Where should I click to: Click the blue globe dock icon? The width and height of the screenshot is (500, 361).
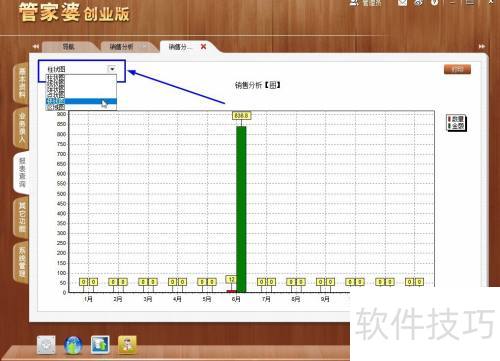coord(73,345)
